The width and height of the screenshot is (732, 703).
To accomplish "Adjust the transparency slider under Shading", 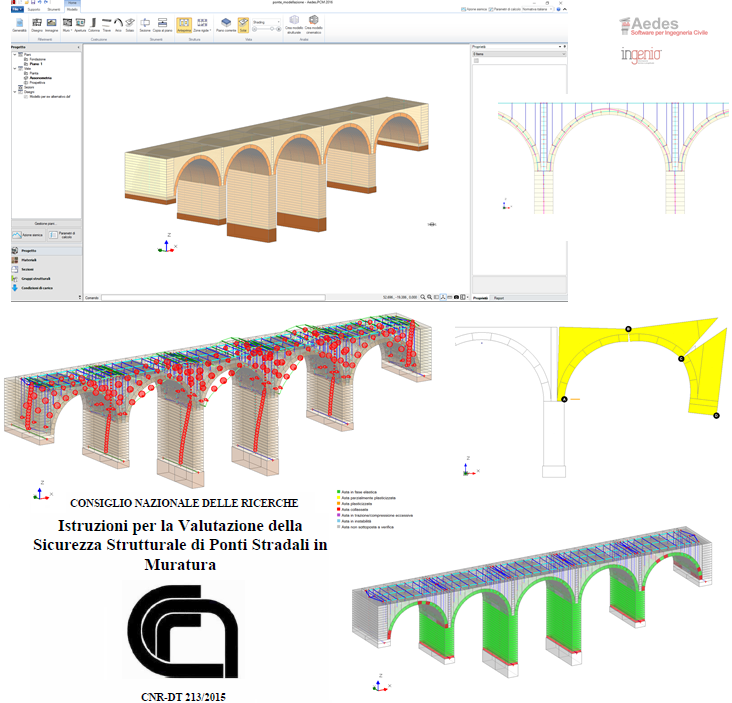I will coord(267,29).
